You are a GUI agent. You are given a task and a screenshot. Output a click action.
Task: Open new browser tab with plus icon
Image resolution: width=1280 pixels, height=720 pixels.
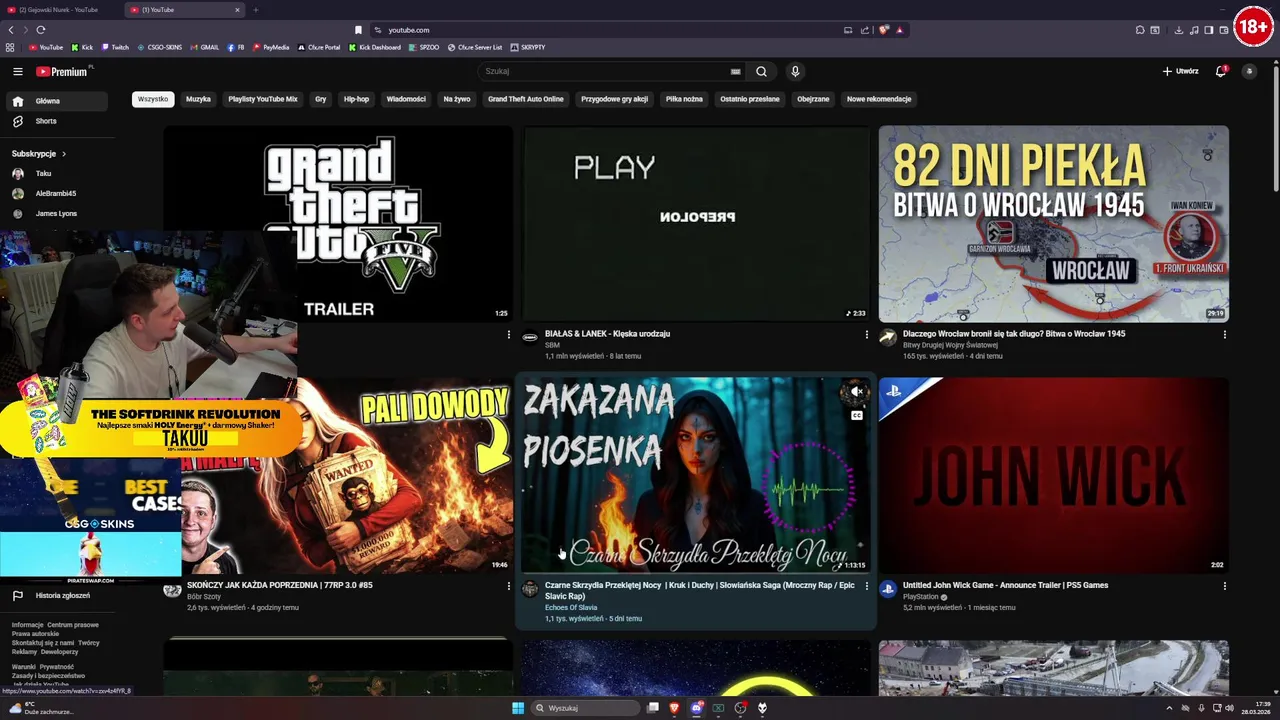[255, 10]
